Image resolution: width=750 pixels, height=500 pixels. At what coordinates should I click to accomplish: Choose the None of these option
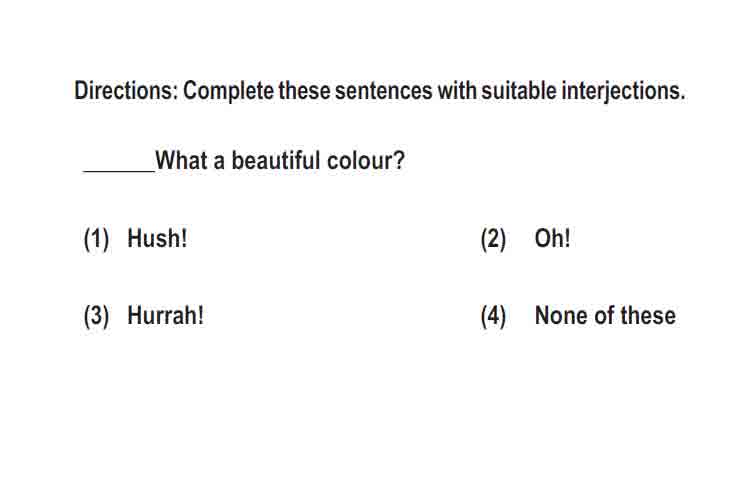[605, 315]
